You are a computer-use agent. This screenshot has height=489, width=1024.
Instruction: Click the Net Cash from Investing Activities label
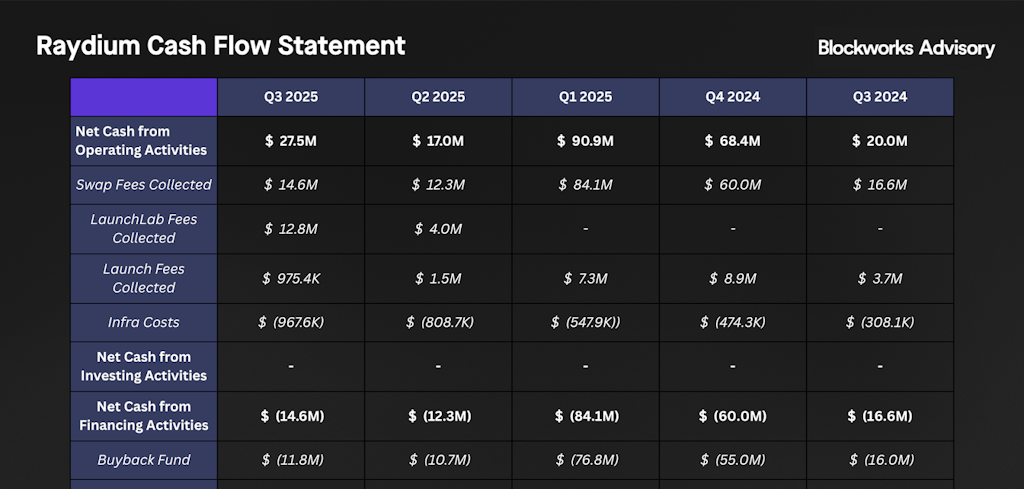point(144,366)
